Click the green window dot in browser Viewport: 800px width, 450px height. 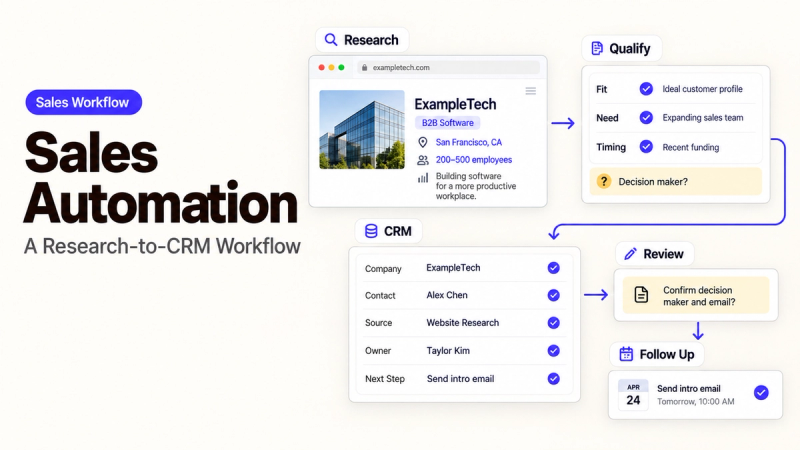[x=341, y=67]
